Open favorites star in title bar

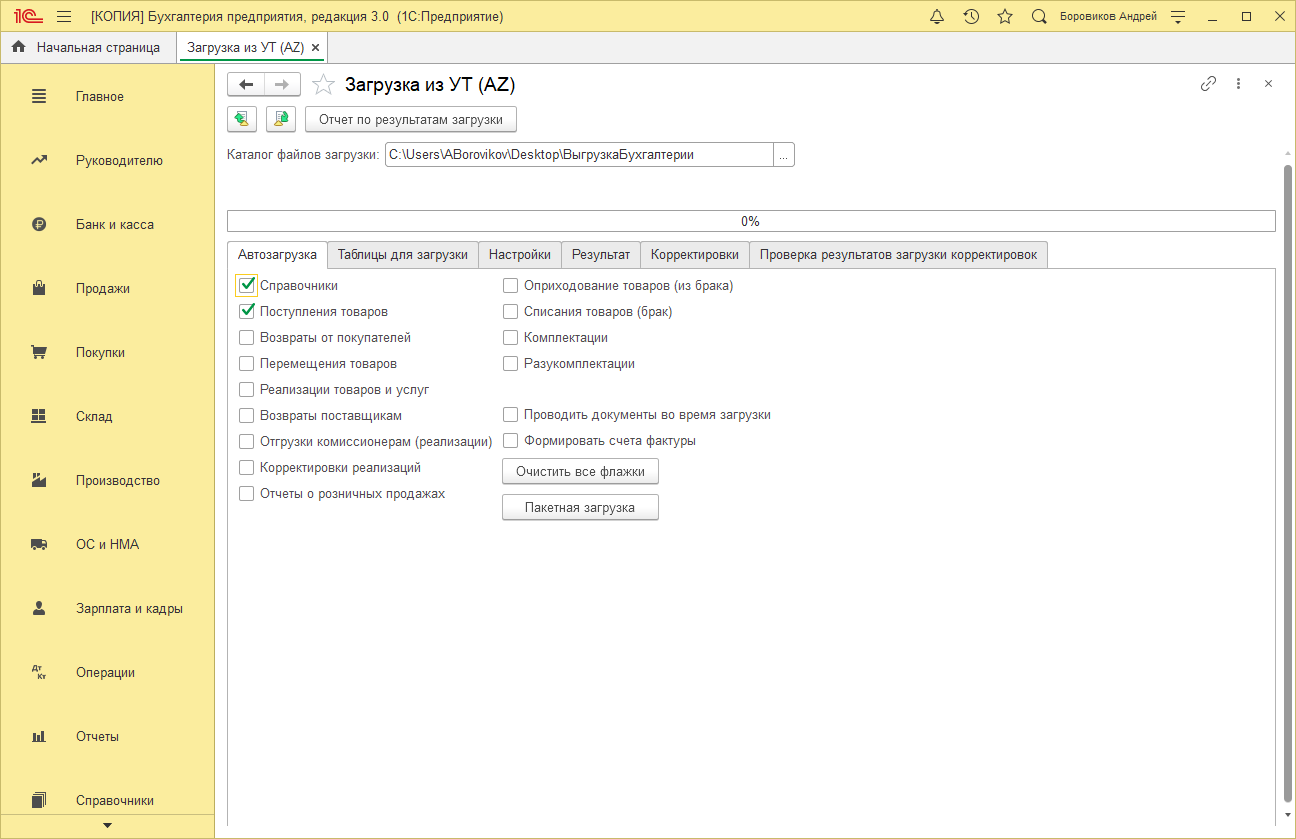tap(1005, 17)
